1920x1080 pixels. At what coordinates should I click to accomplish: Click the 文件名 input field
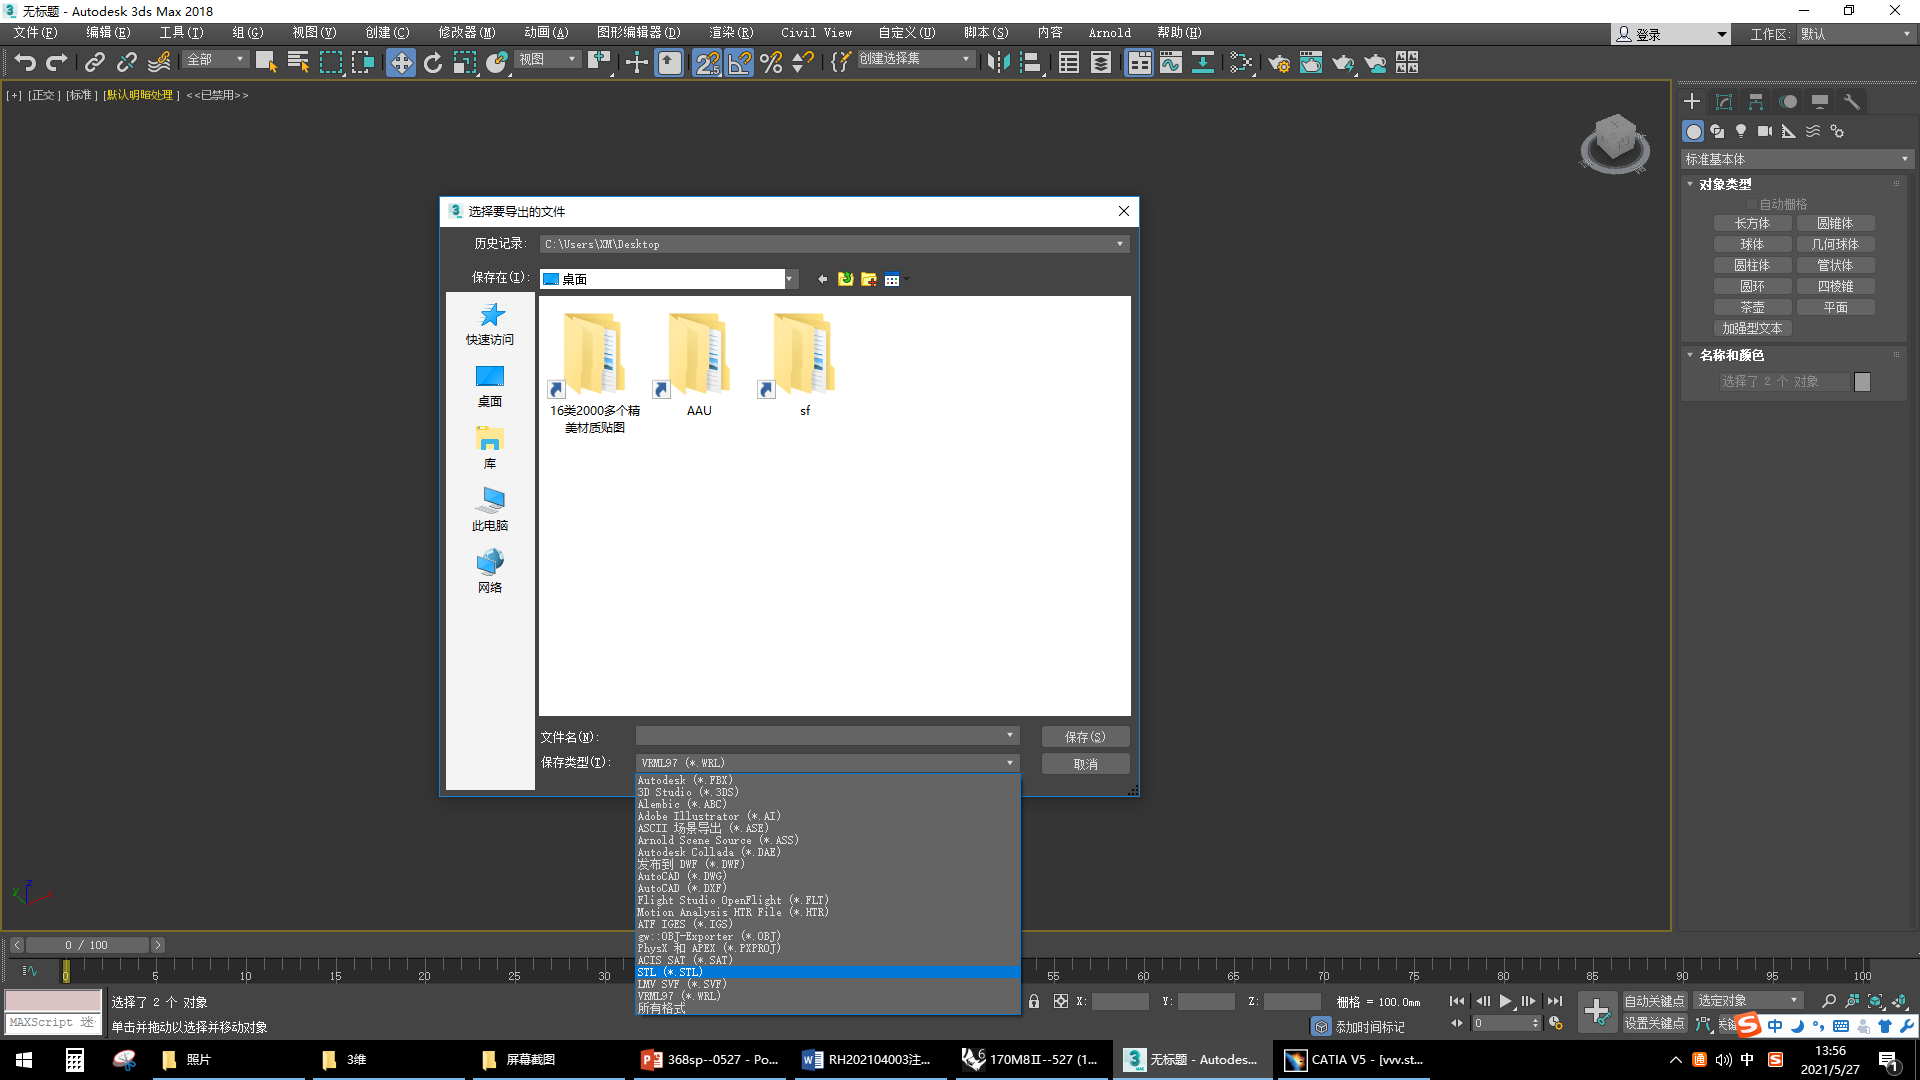pos(827,736)
